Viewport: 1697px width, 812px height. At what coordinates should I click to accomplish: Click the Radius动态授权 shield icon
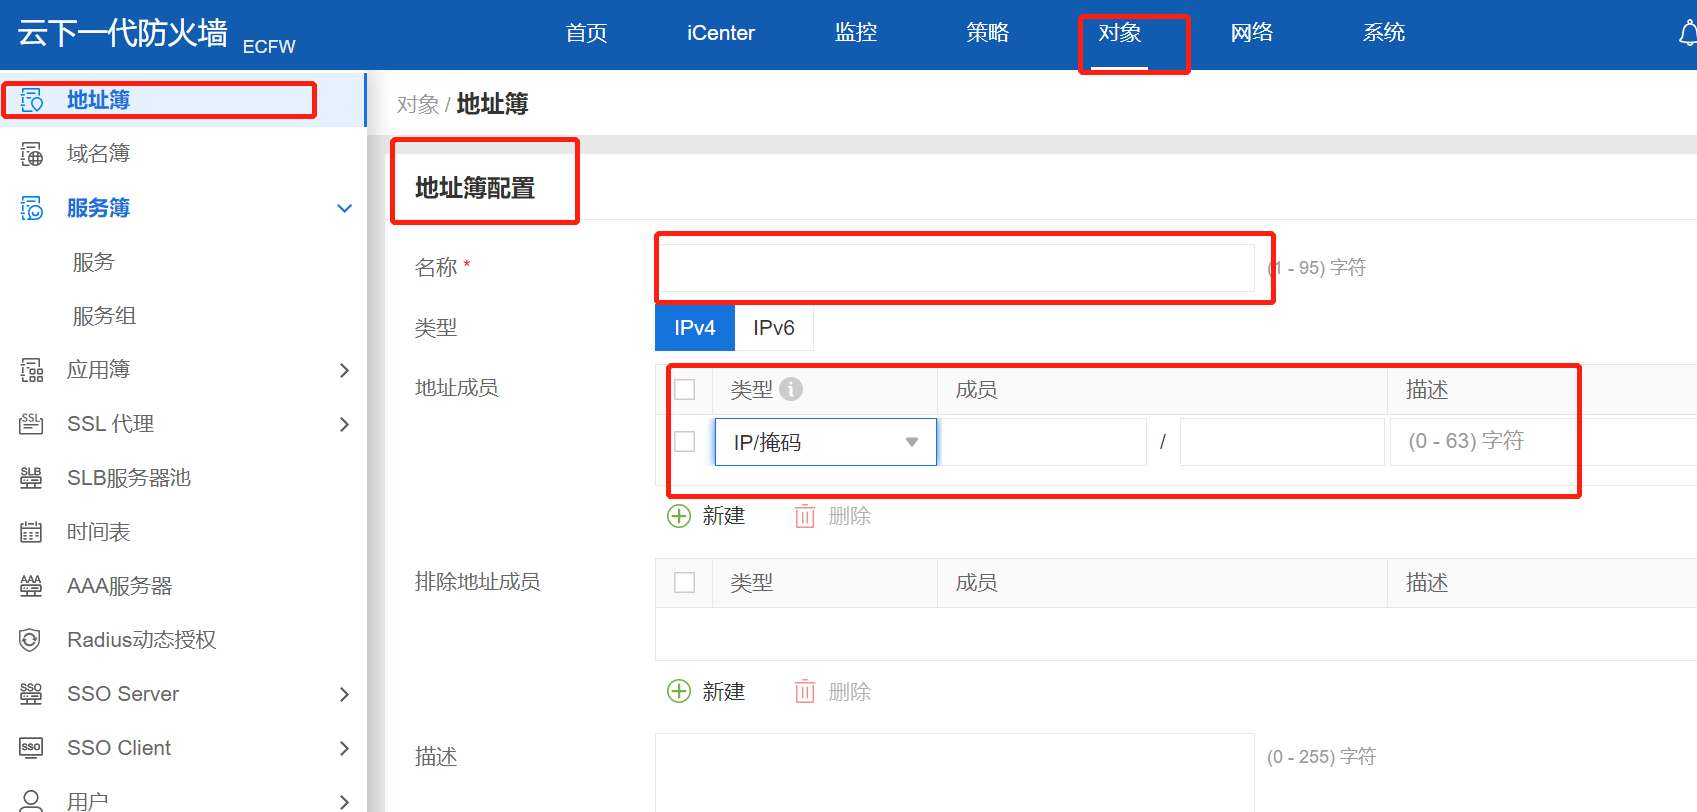point(32,640)
